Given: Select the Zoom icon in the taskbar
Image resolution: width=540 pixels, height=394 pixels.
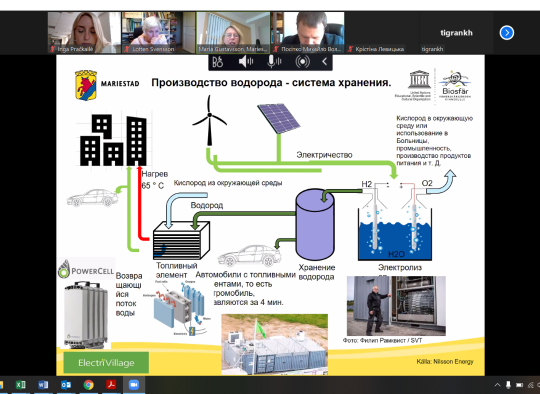Looking at the screenshot, I should click(x=134, y=385).
